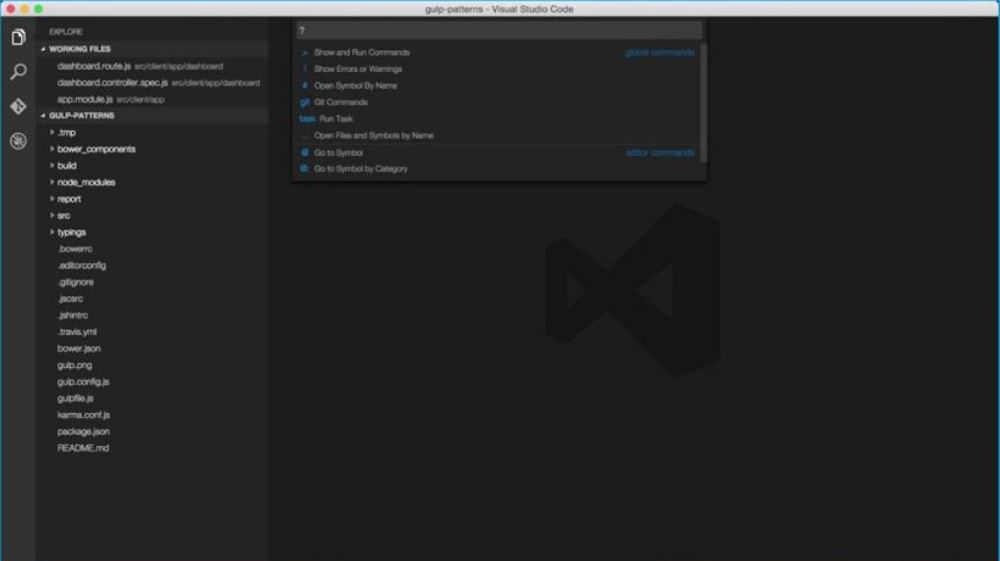
Task: Open the .travis.yml file
Action: click(x=77, y=332)
